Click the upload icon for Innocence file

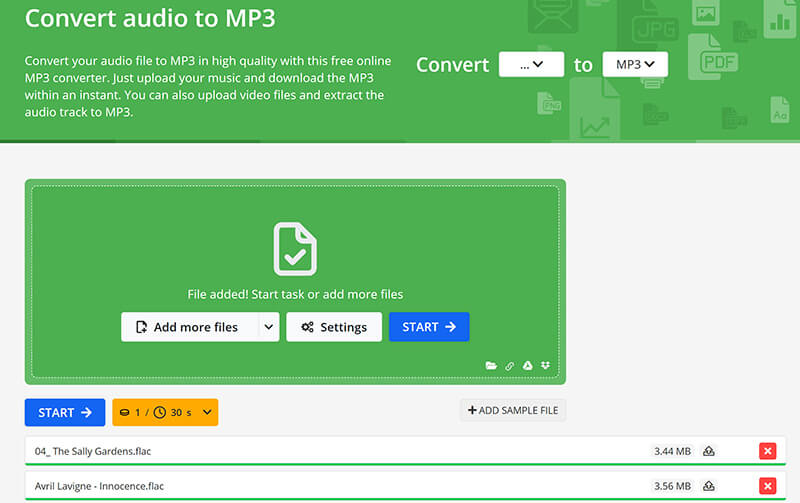click(709, 486)
